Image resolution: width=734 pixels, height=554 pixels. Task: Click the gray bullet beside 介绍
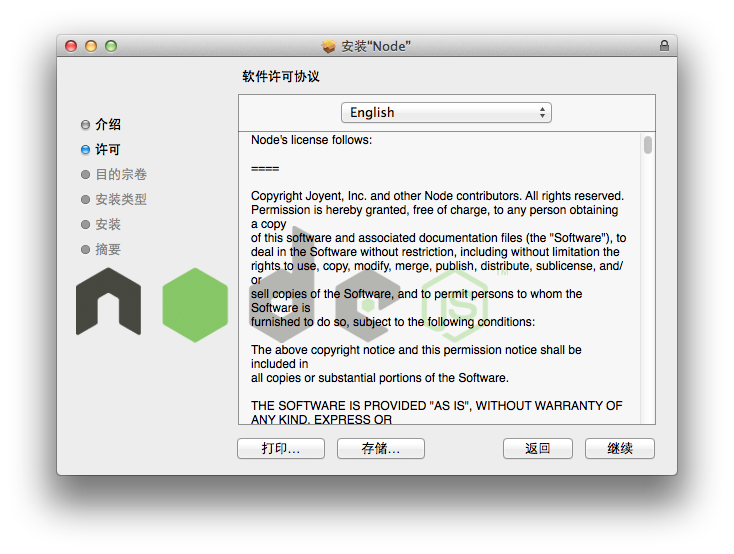pyautogui.click(x=85, y=125)
